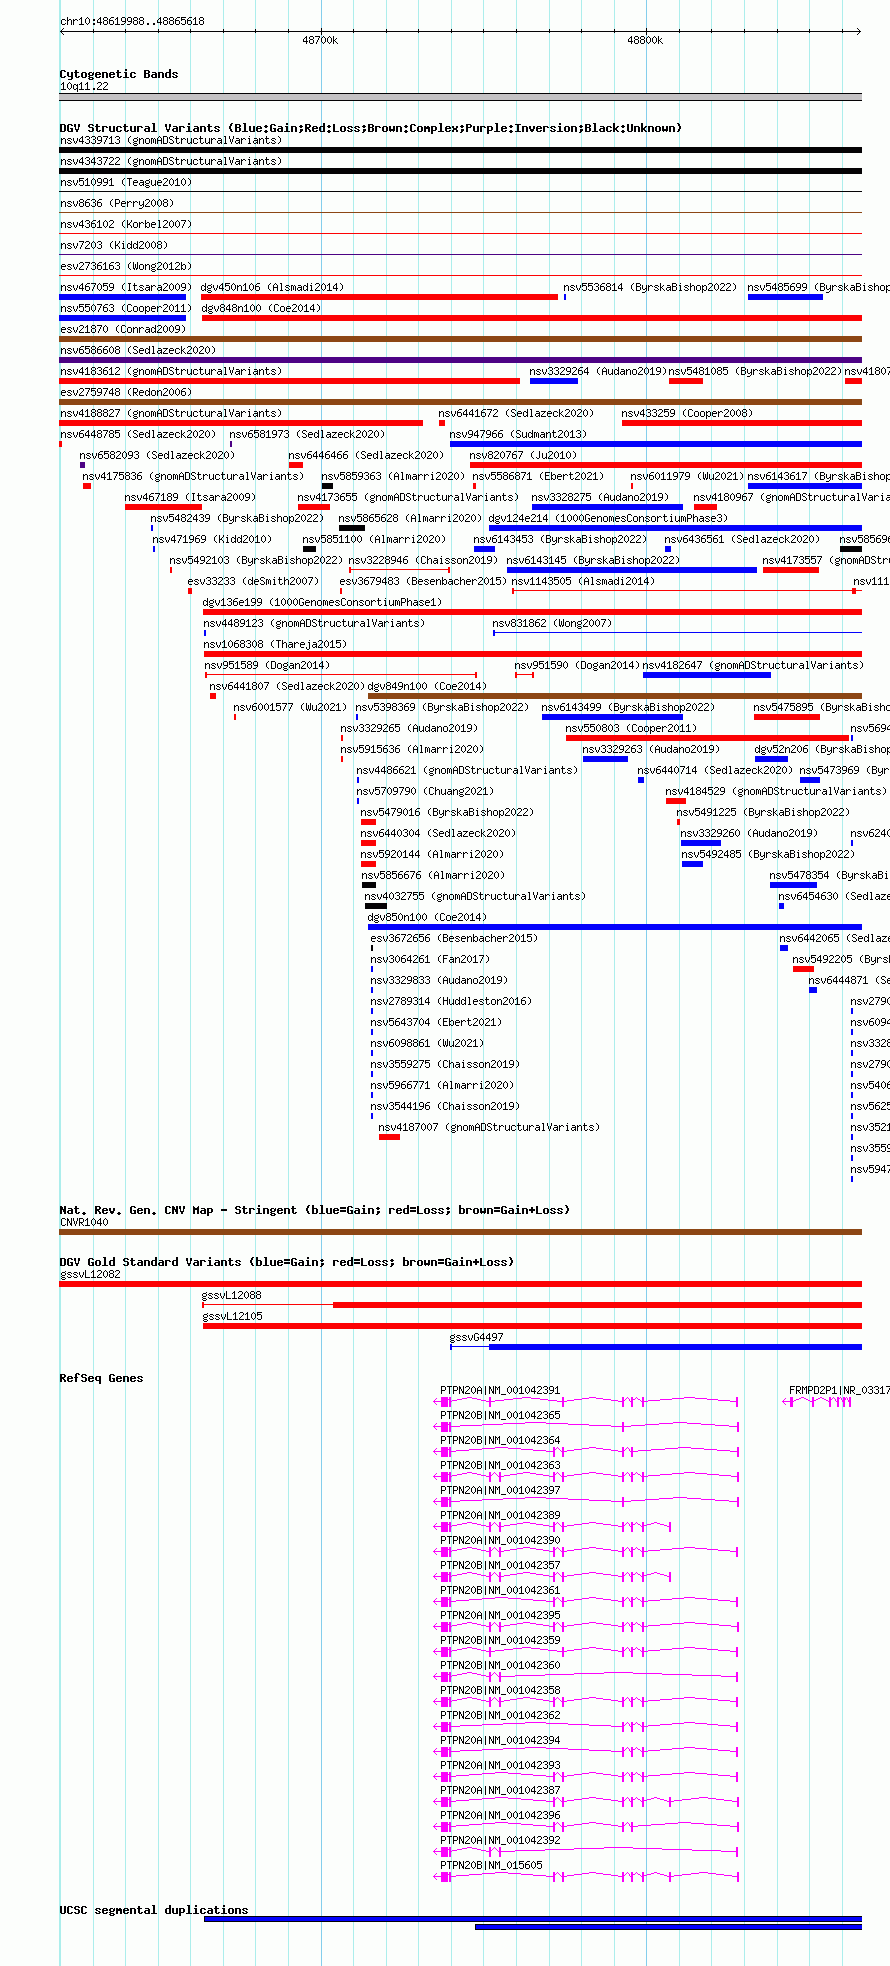Click nsv5536814 (ByrskaBishop2022) label
The width and height of the screenshot is (890, 1966).
coord(650,287)
